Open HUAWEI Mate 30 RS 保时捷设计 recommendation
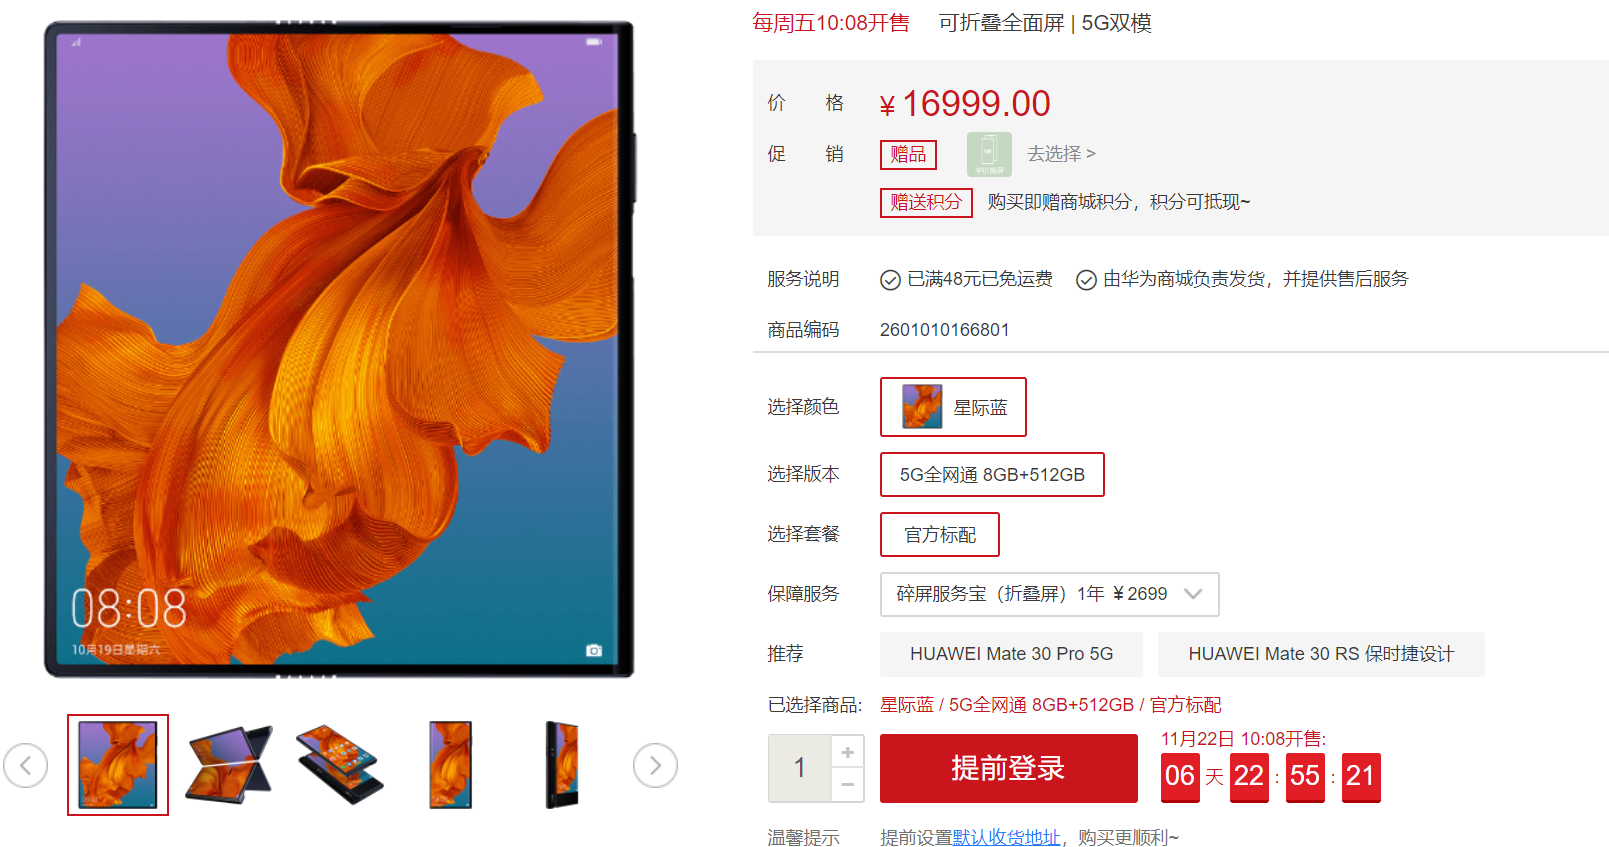This screenshot has width=1609, height=847. 1321,654
